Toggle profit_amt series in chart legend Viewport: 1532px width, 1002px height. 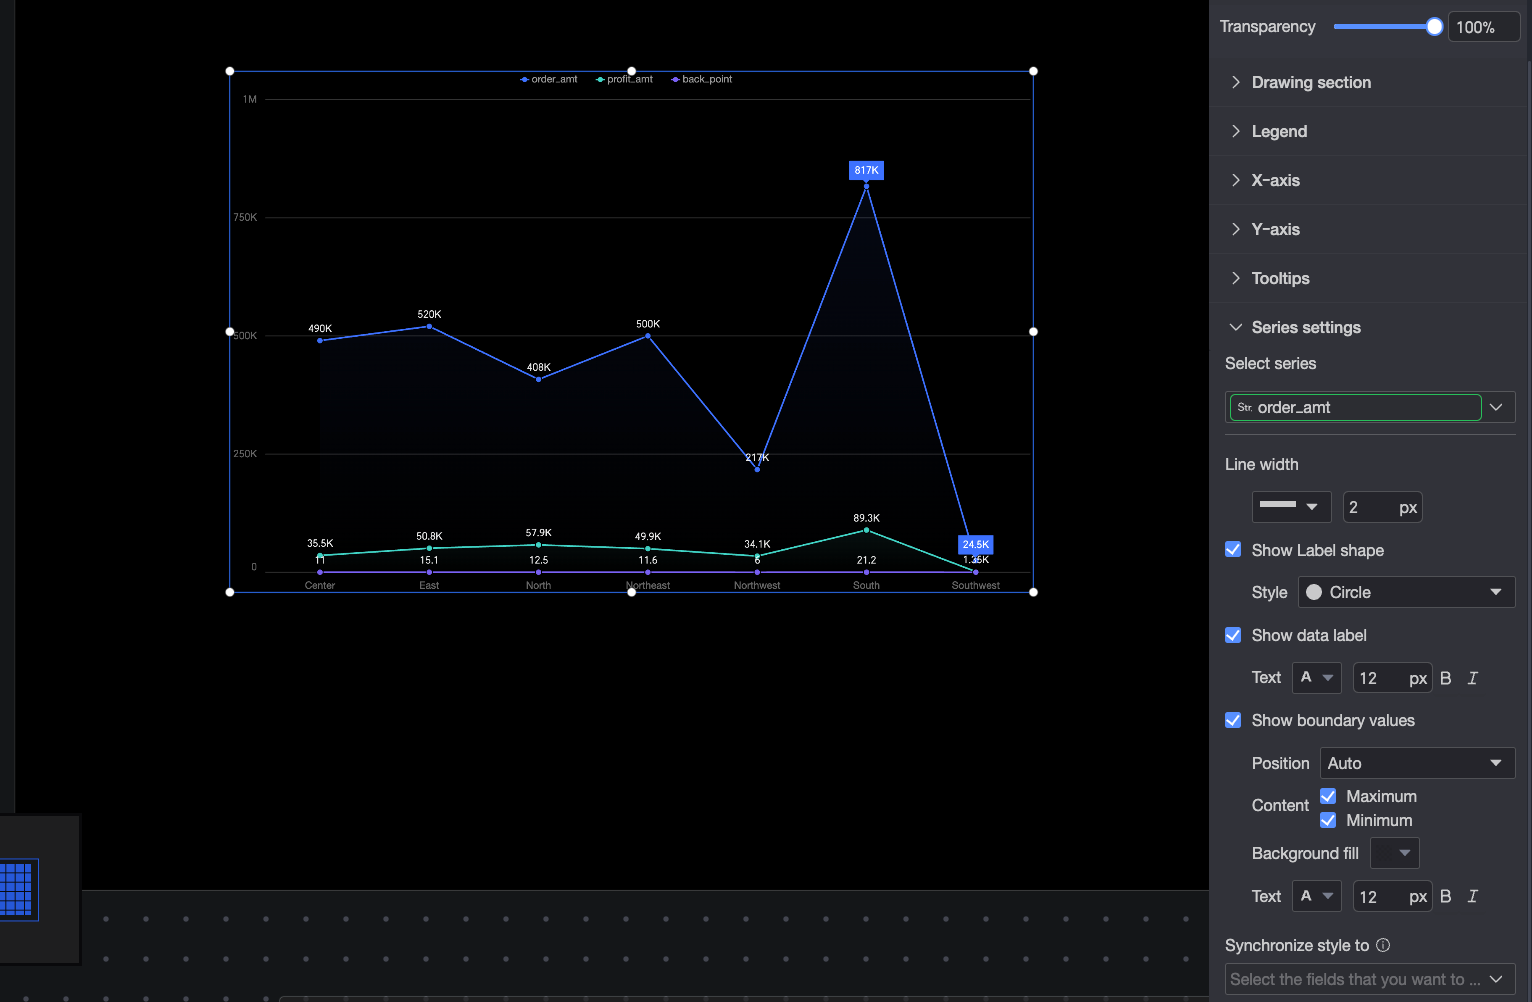624,79
